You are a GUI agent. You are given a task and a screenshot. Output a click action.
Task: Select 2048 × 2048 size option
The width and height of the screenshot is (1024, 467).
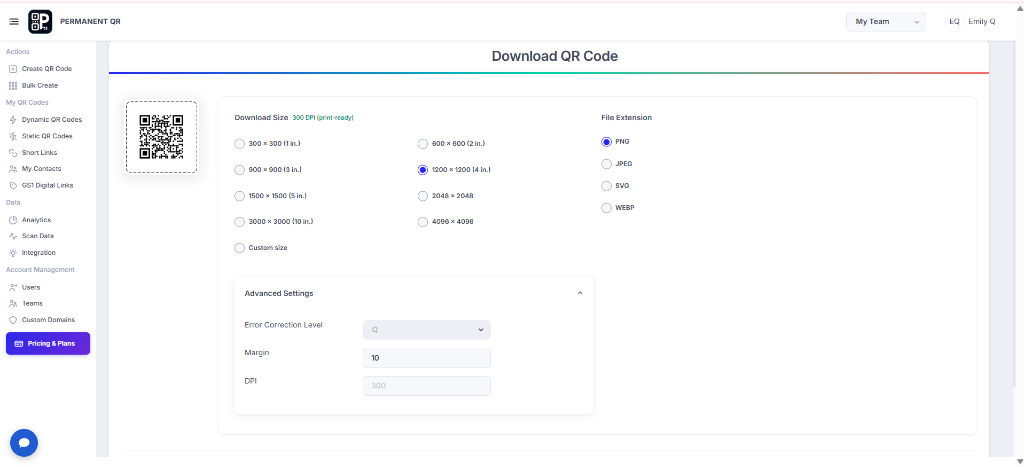[x=423, y=196]
